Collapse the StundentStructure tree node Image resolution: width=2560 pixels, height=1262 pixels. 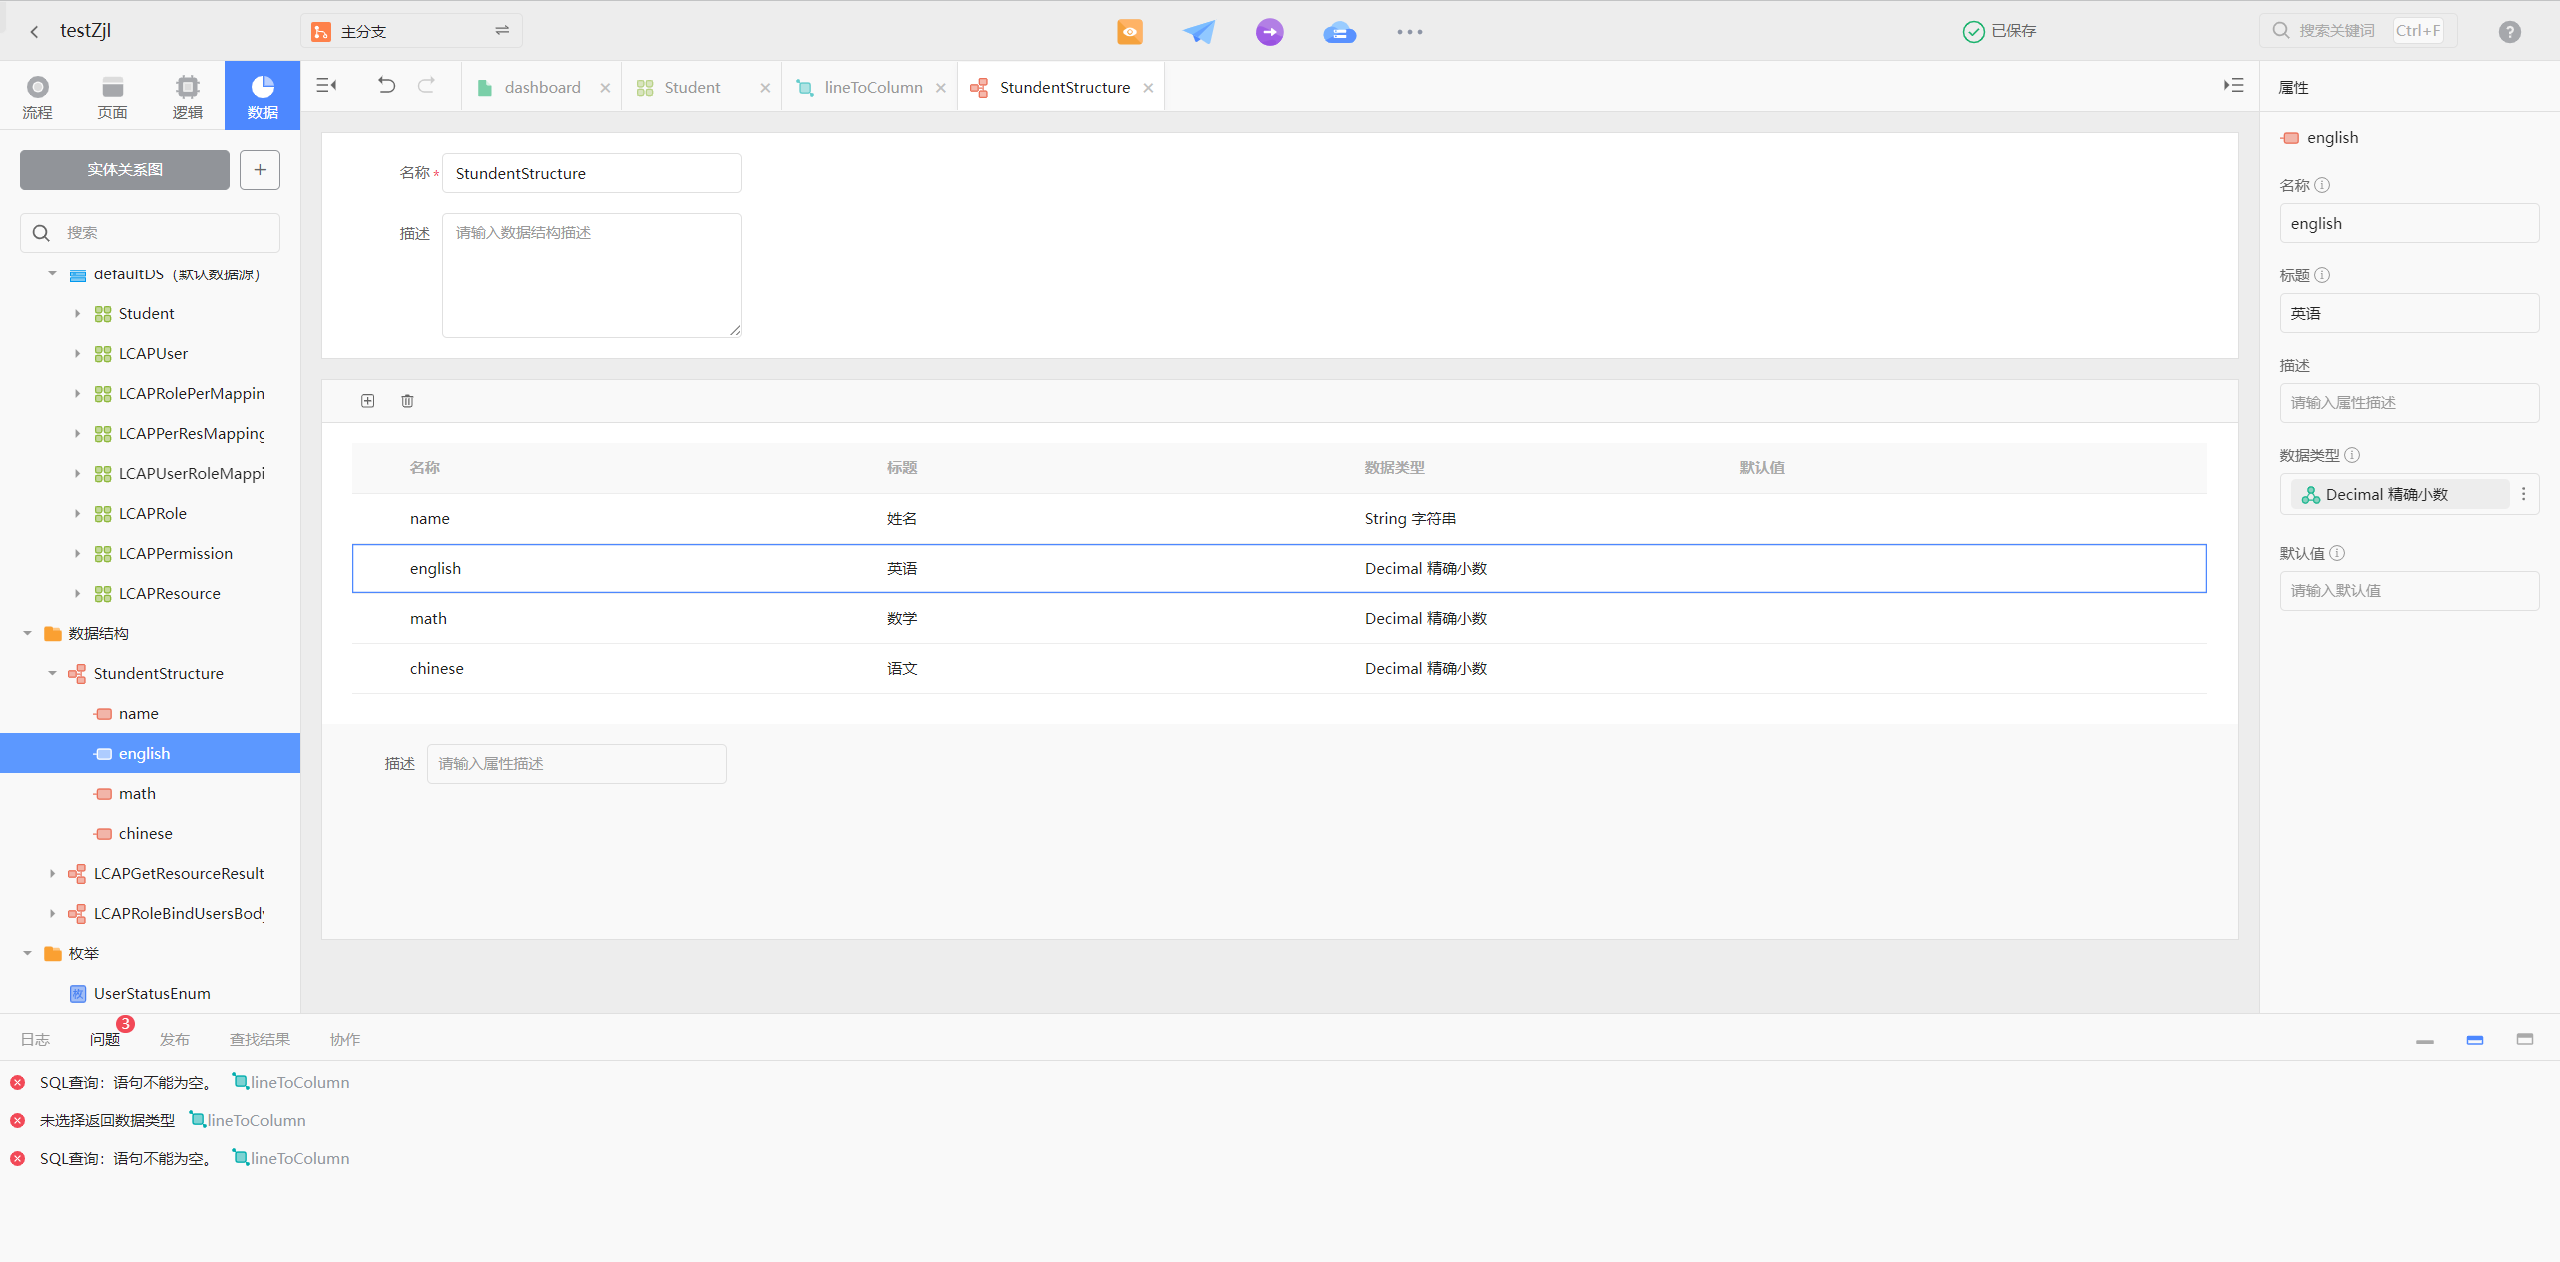click(x=52, y=674)
